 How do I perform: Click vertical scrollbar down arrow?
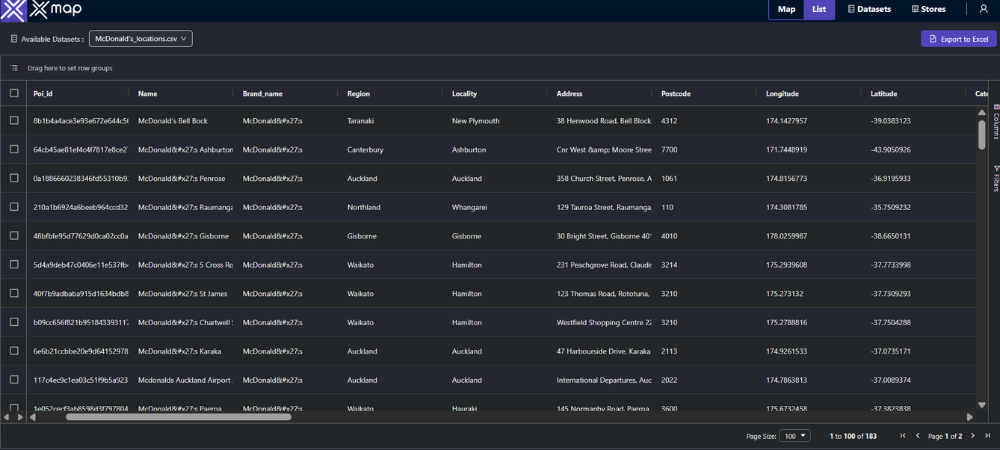(x=982, y=405)
